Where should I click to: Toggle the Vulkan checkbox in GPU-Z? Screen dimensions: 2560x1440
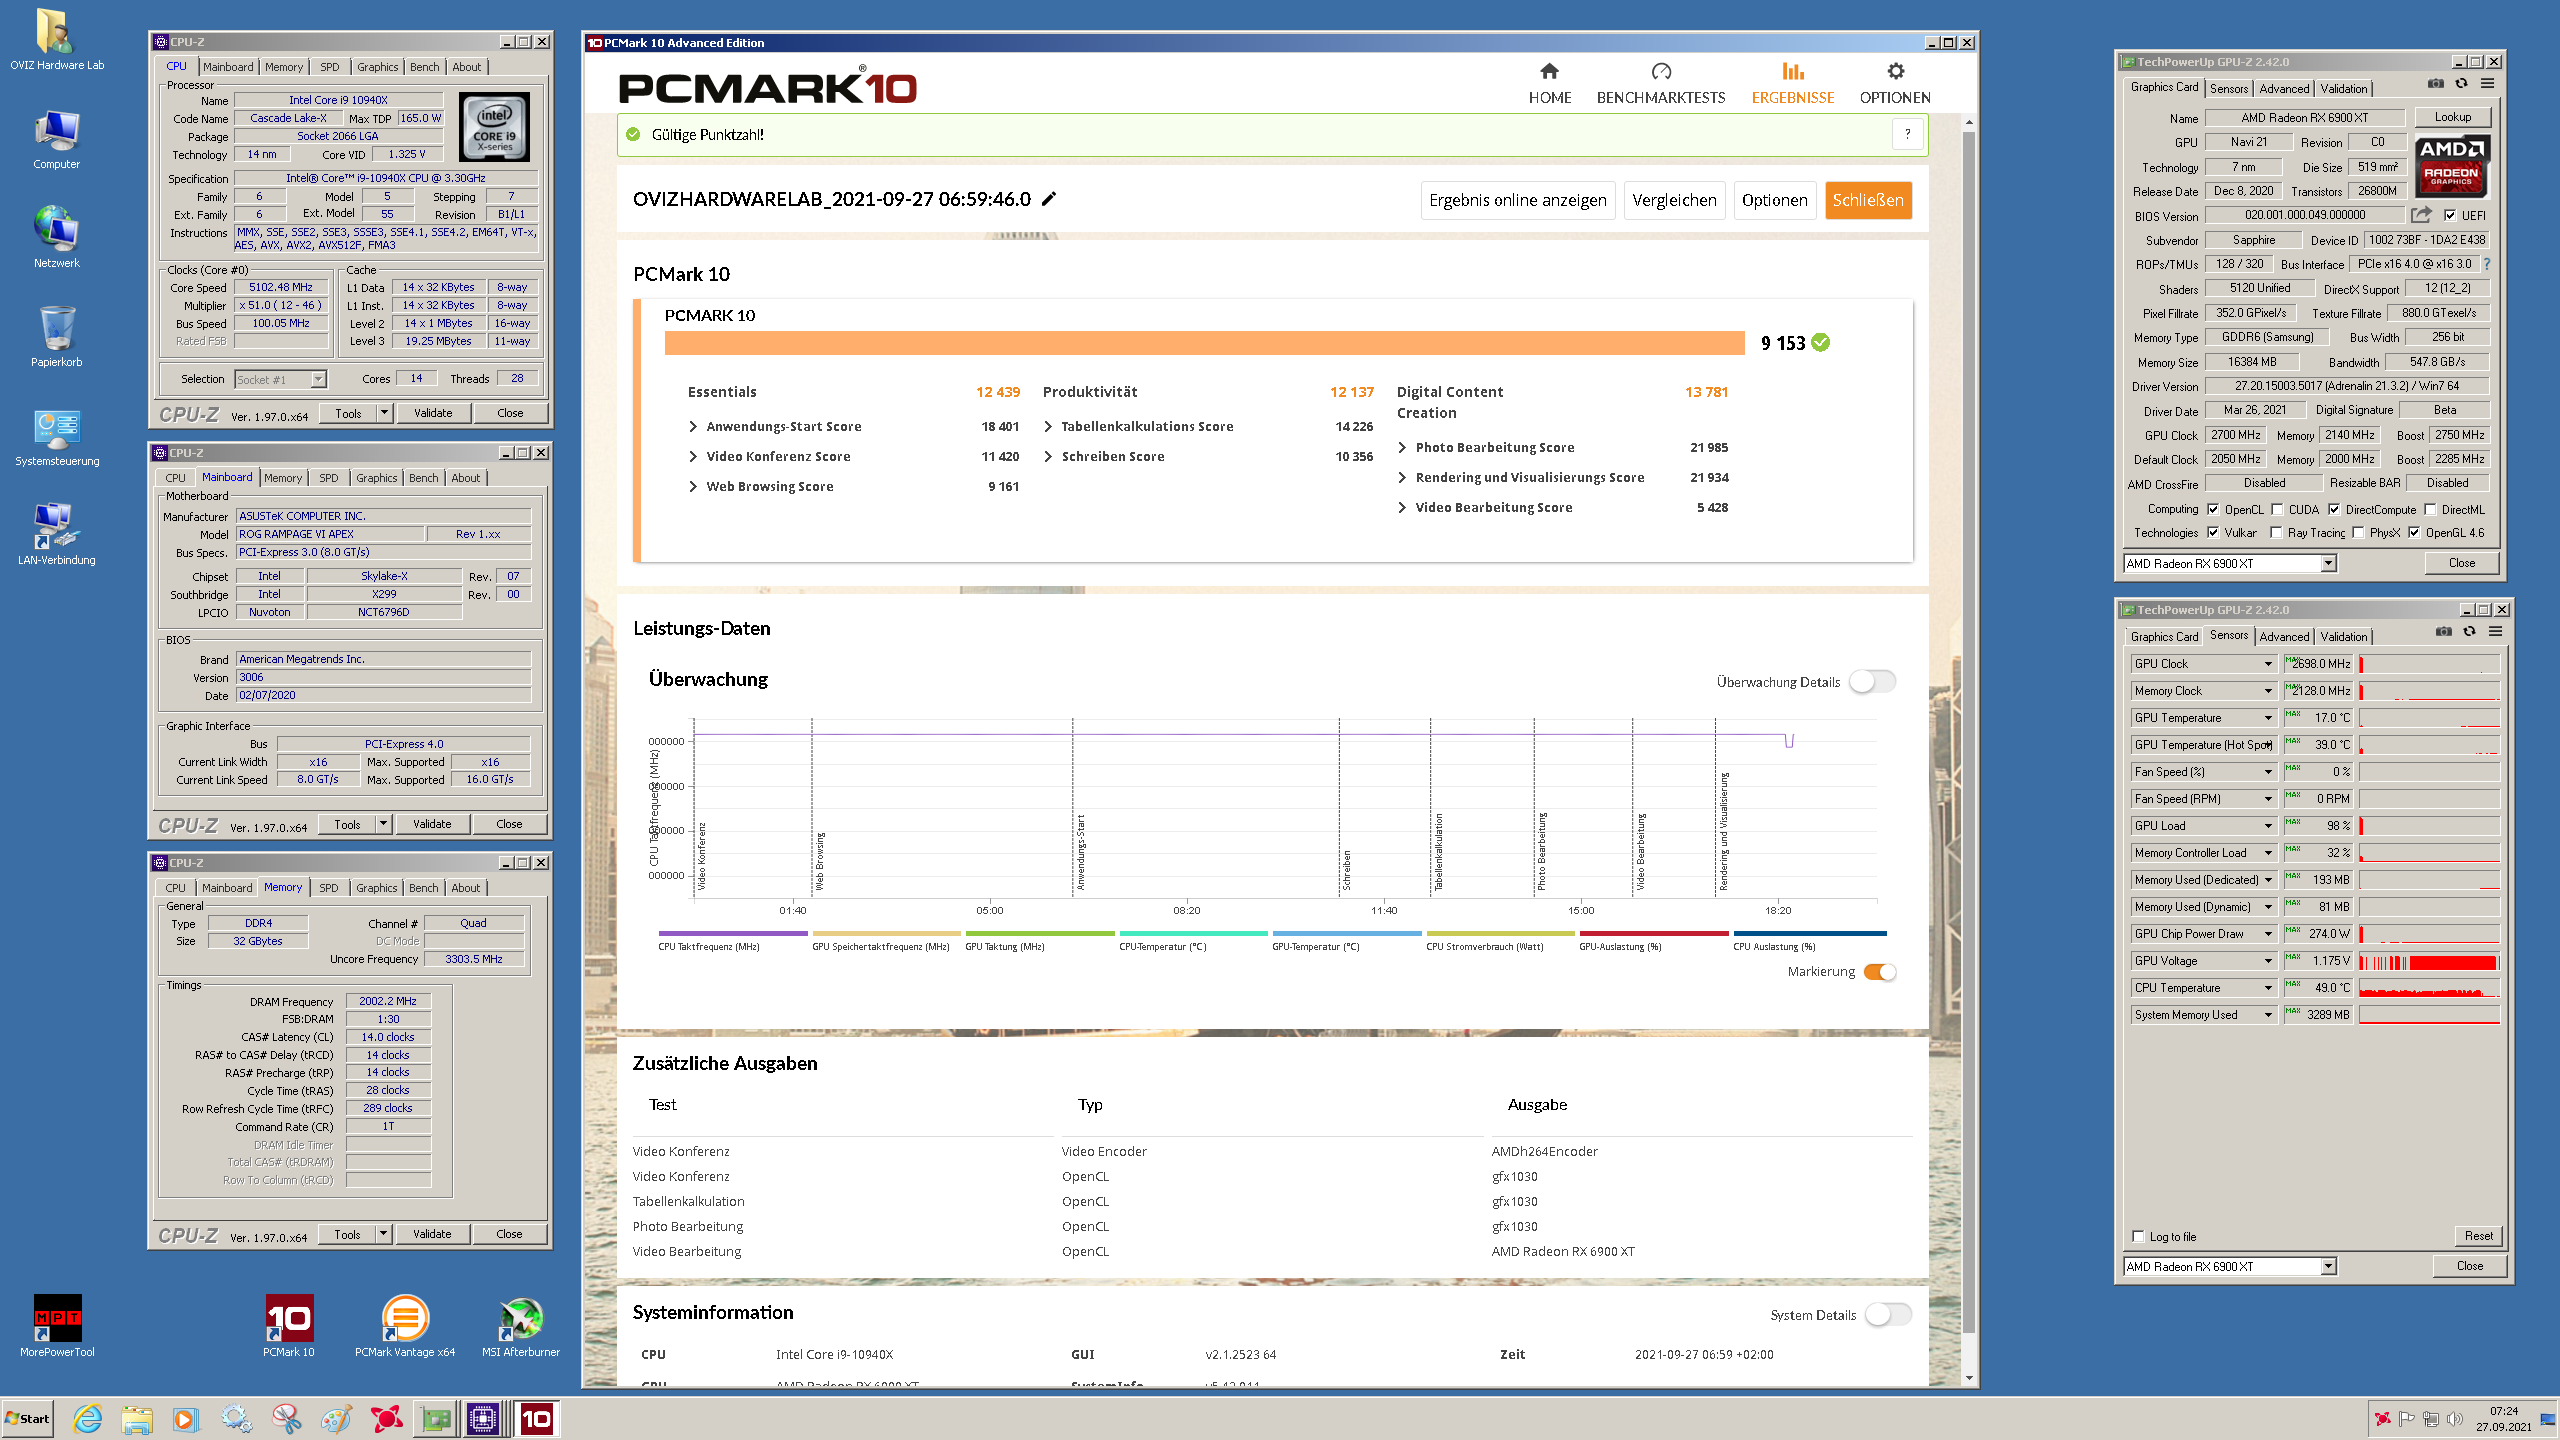click(2214, 532)
